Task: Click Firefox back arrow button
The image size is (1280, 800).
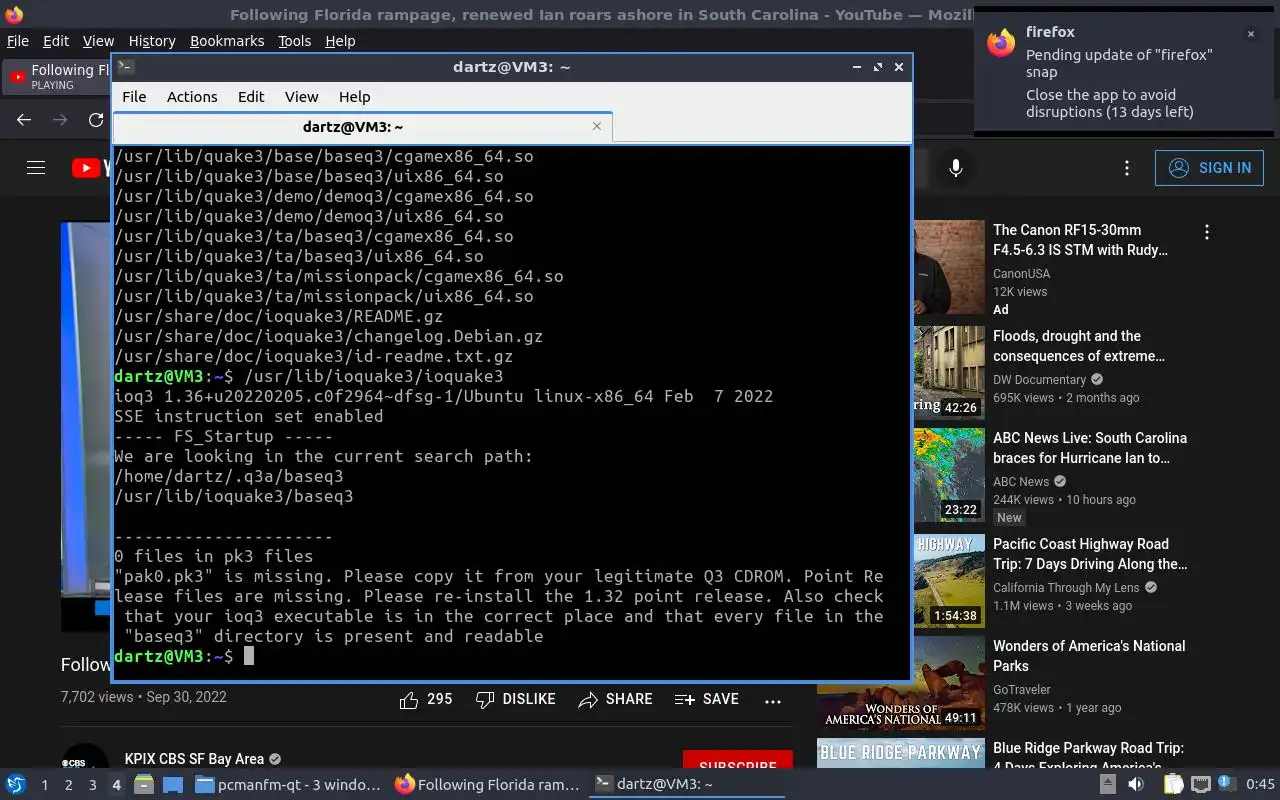Action: (x=24, y=120)
